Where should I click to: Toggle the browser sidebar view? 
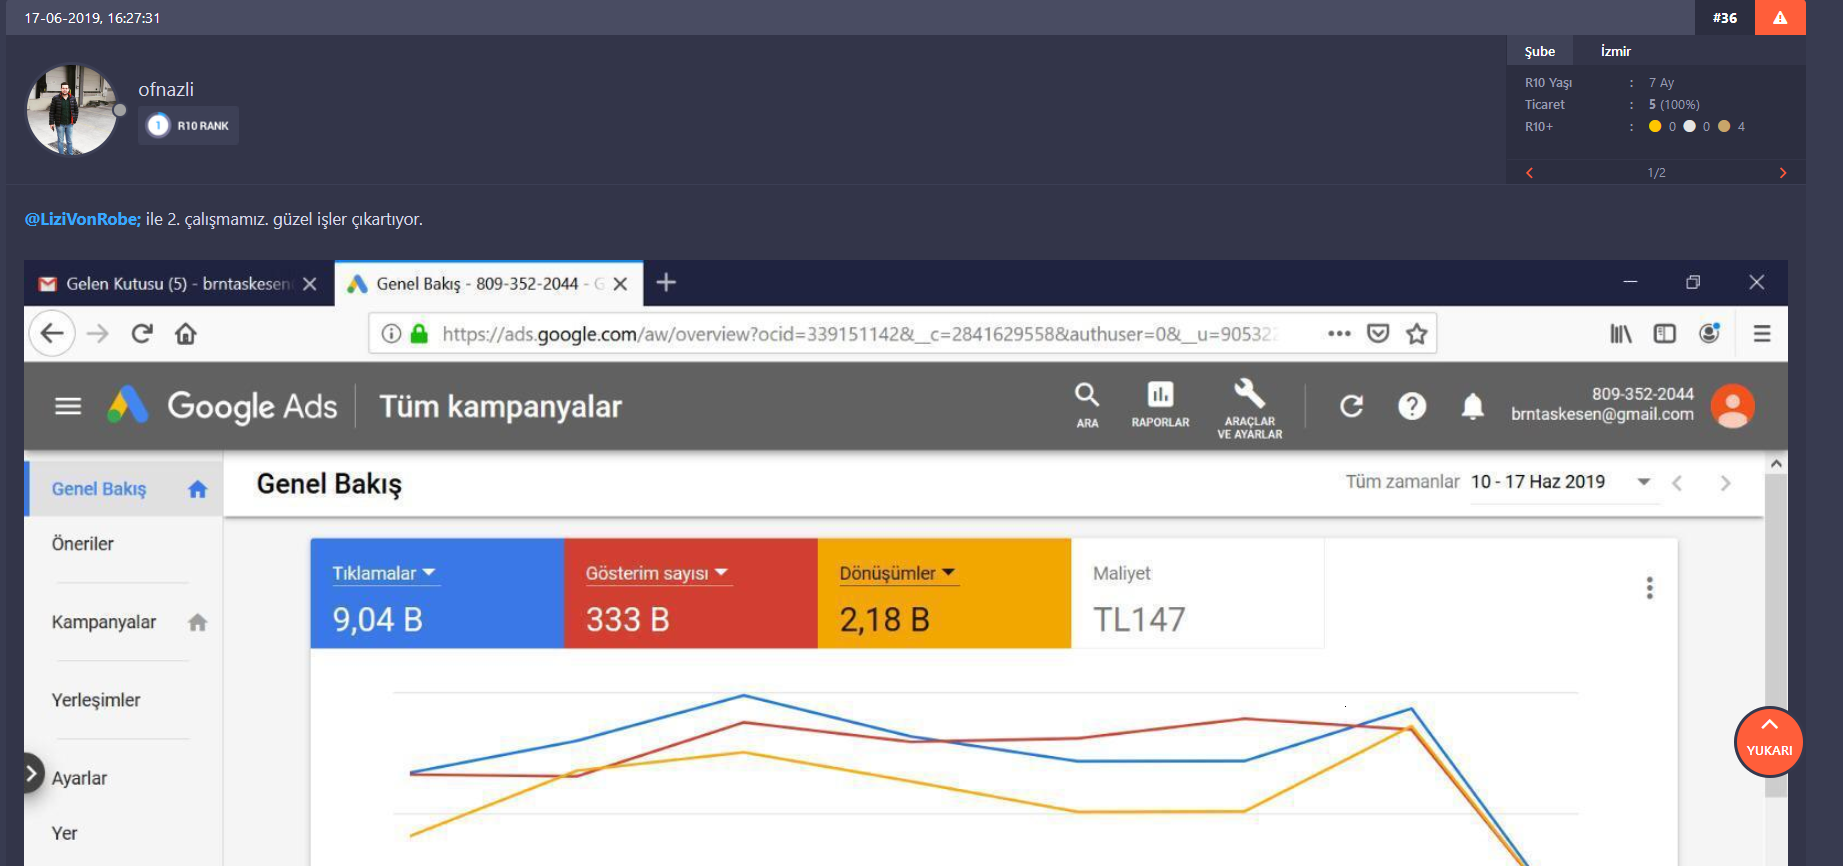click(x=1665, y=333)
